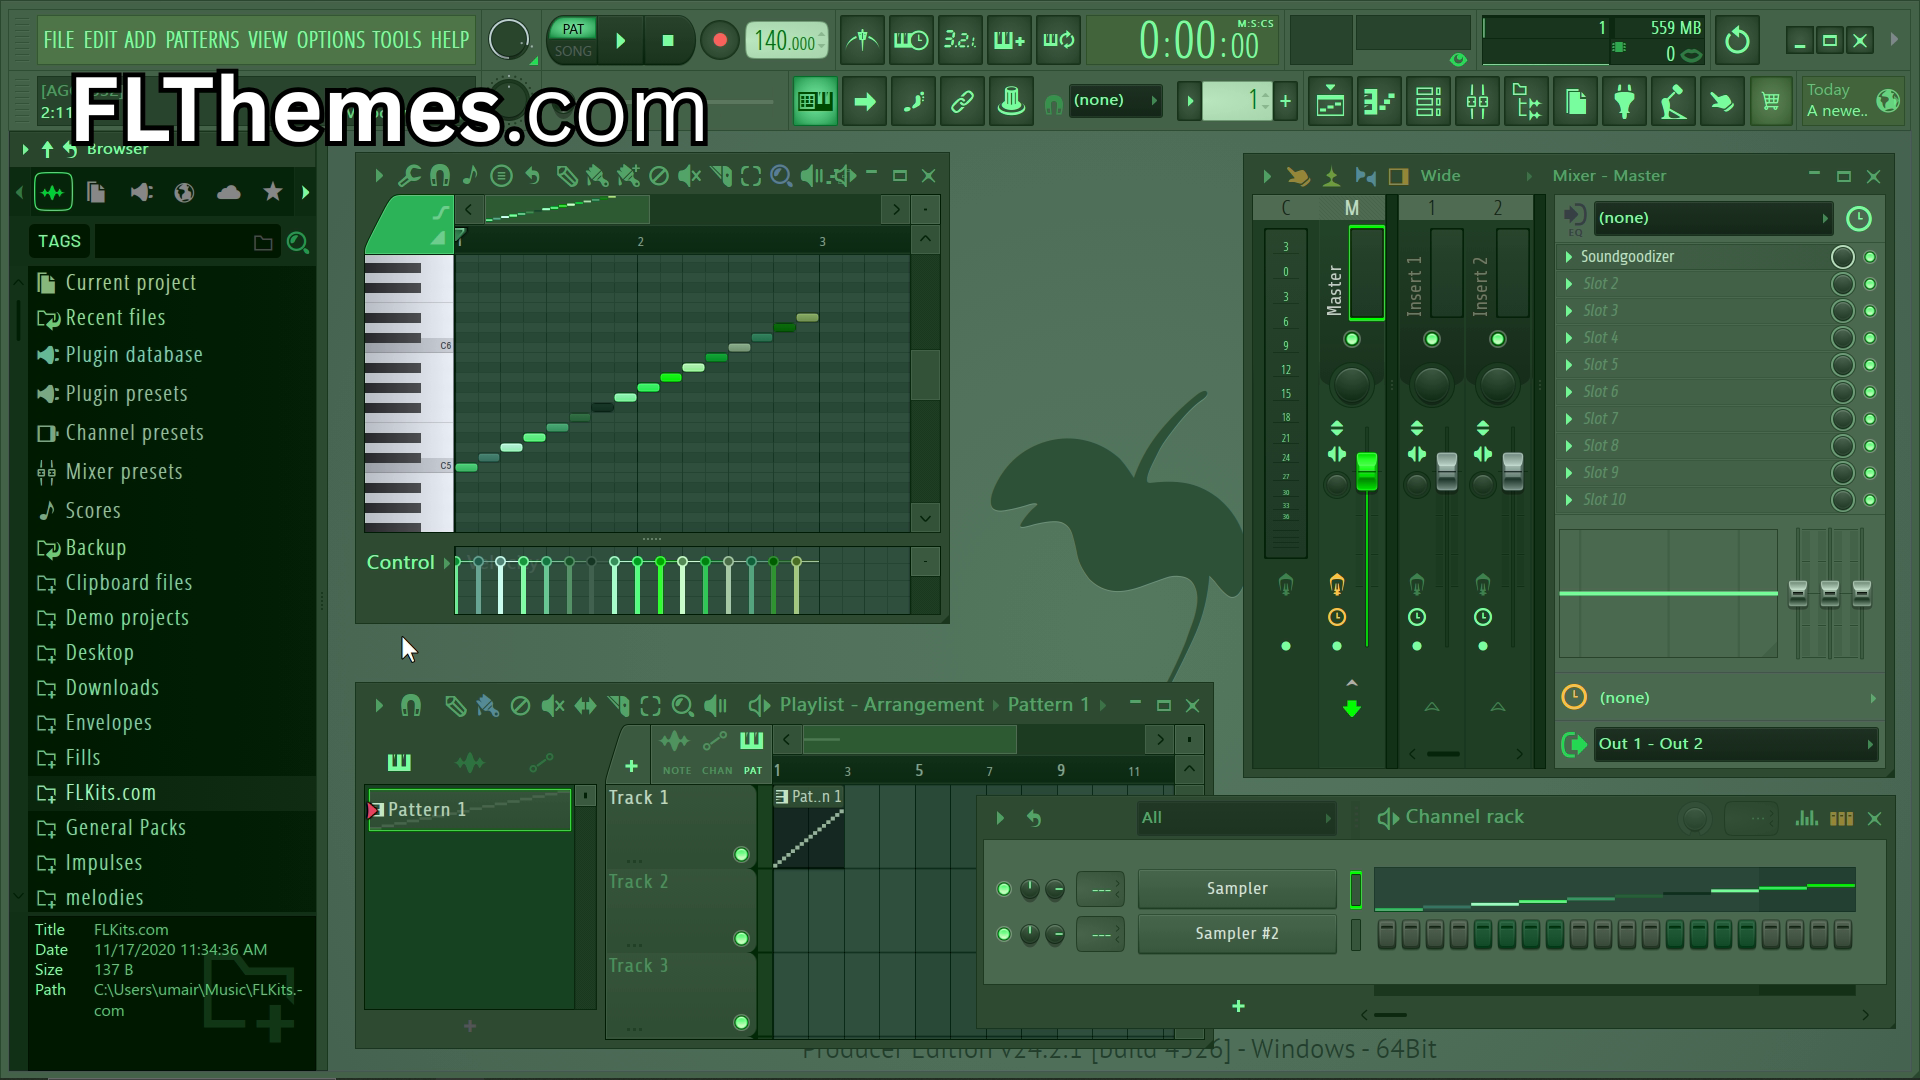
Task: Open the mixer from toolbar
Action: (x=1477, y=101)
